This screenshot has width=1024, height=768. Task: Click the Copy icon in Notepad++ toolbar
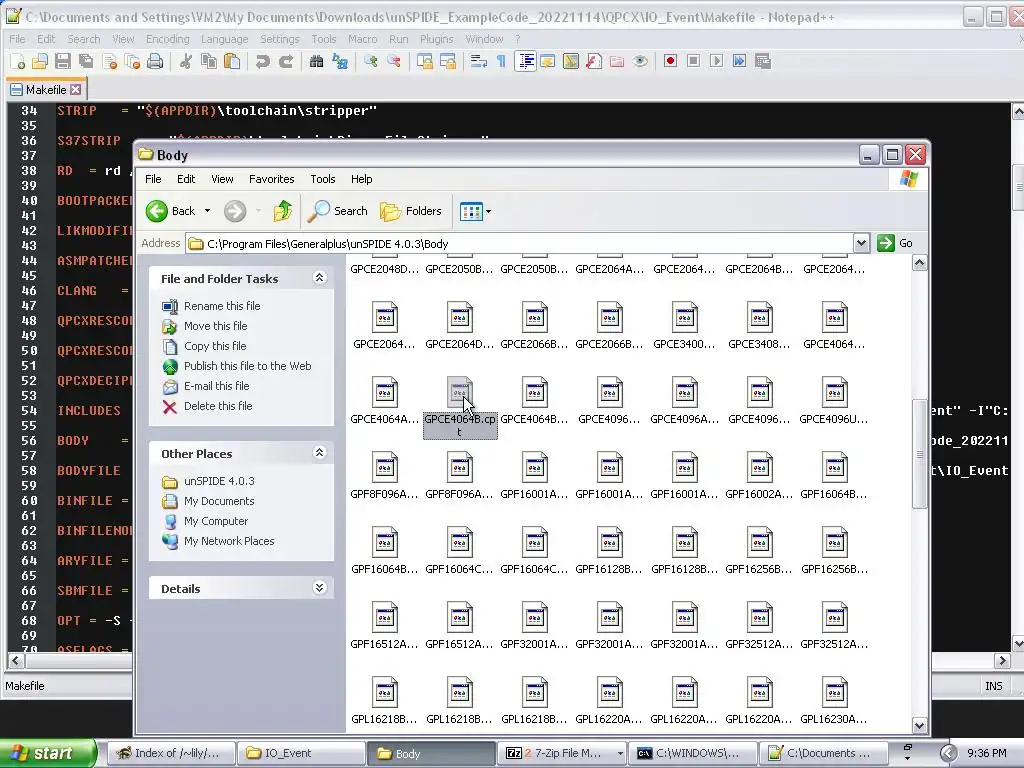(209, 61)
